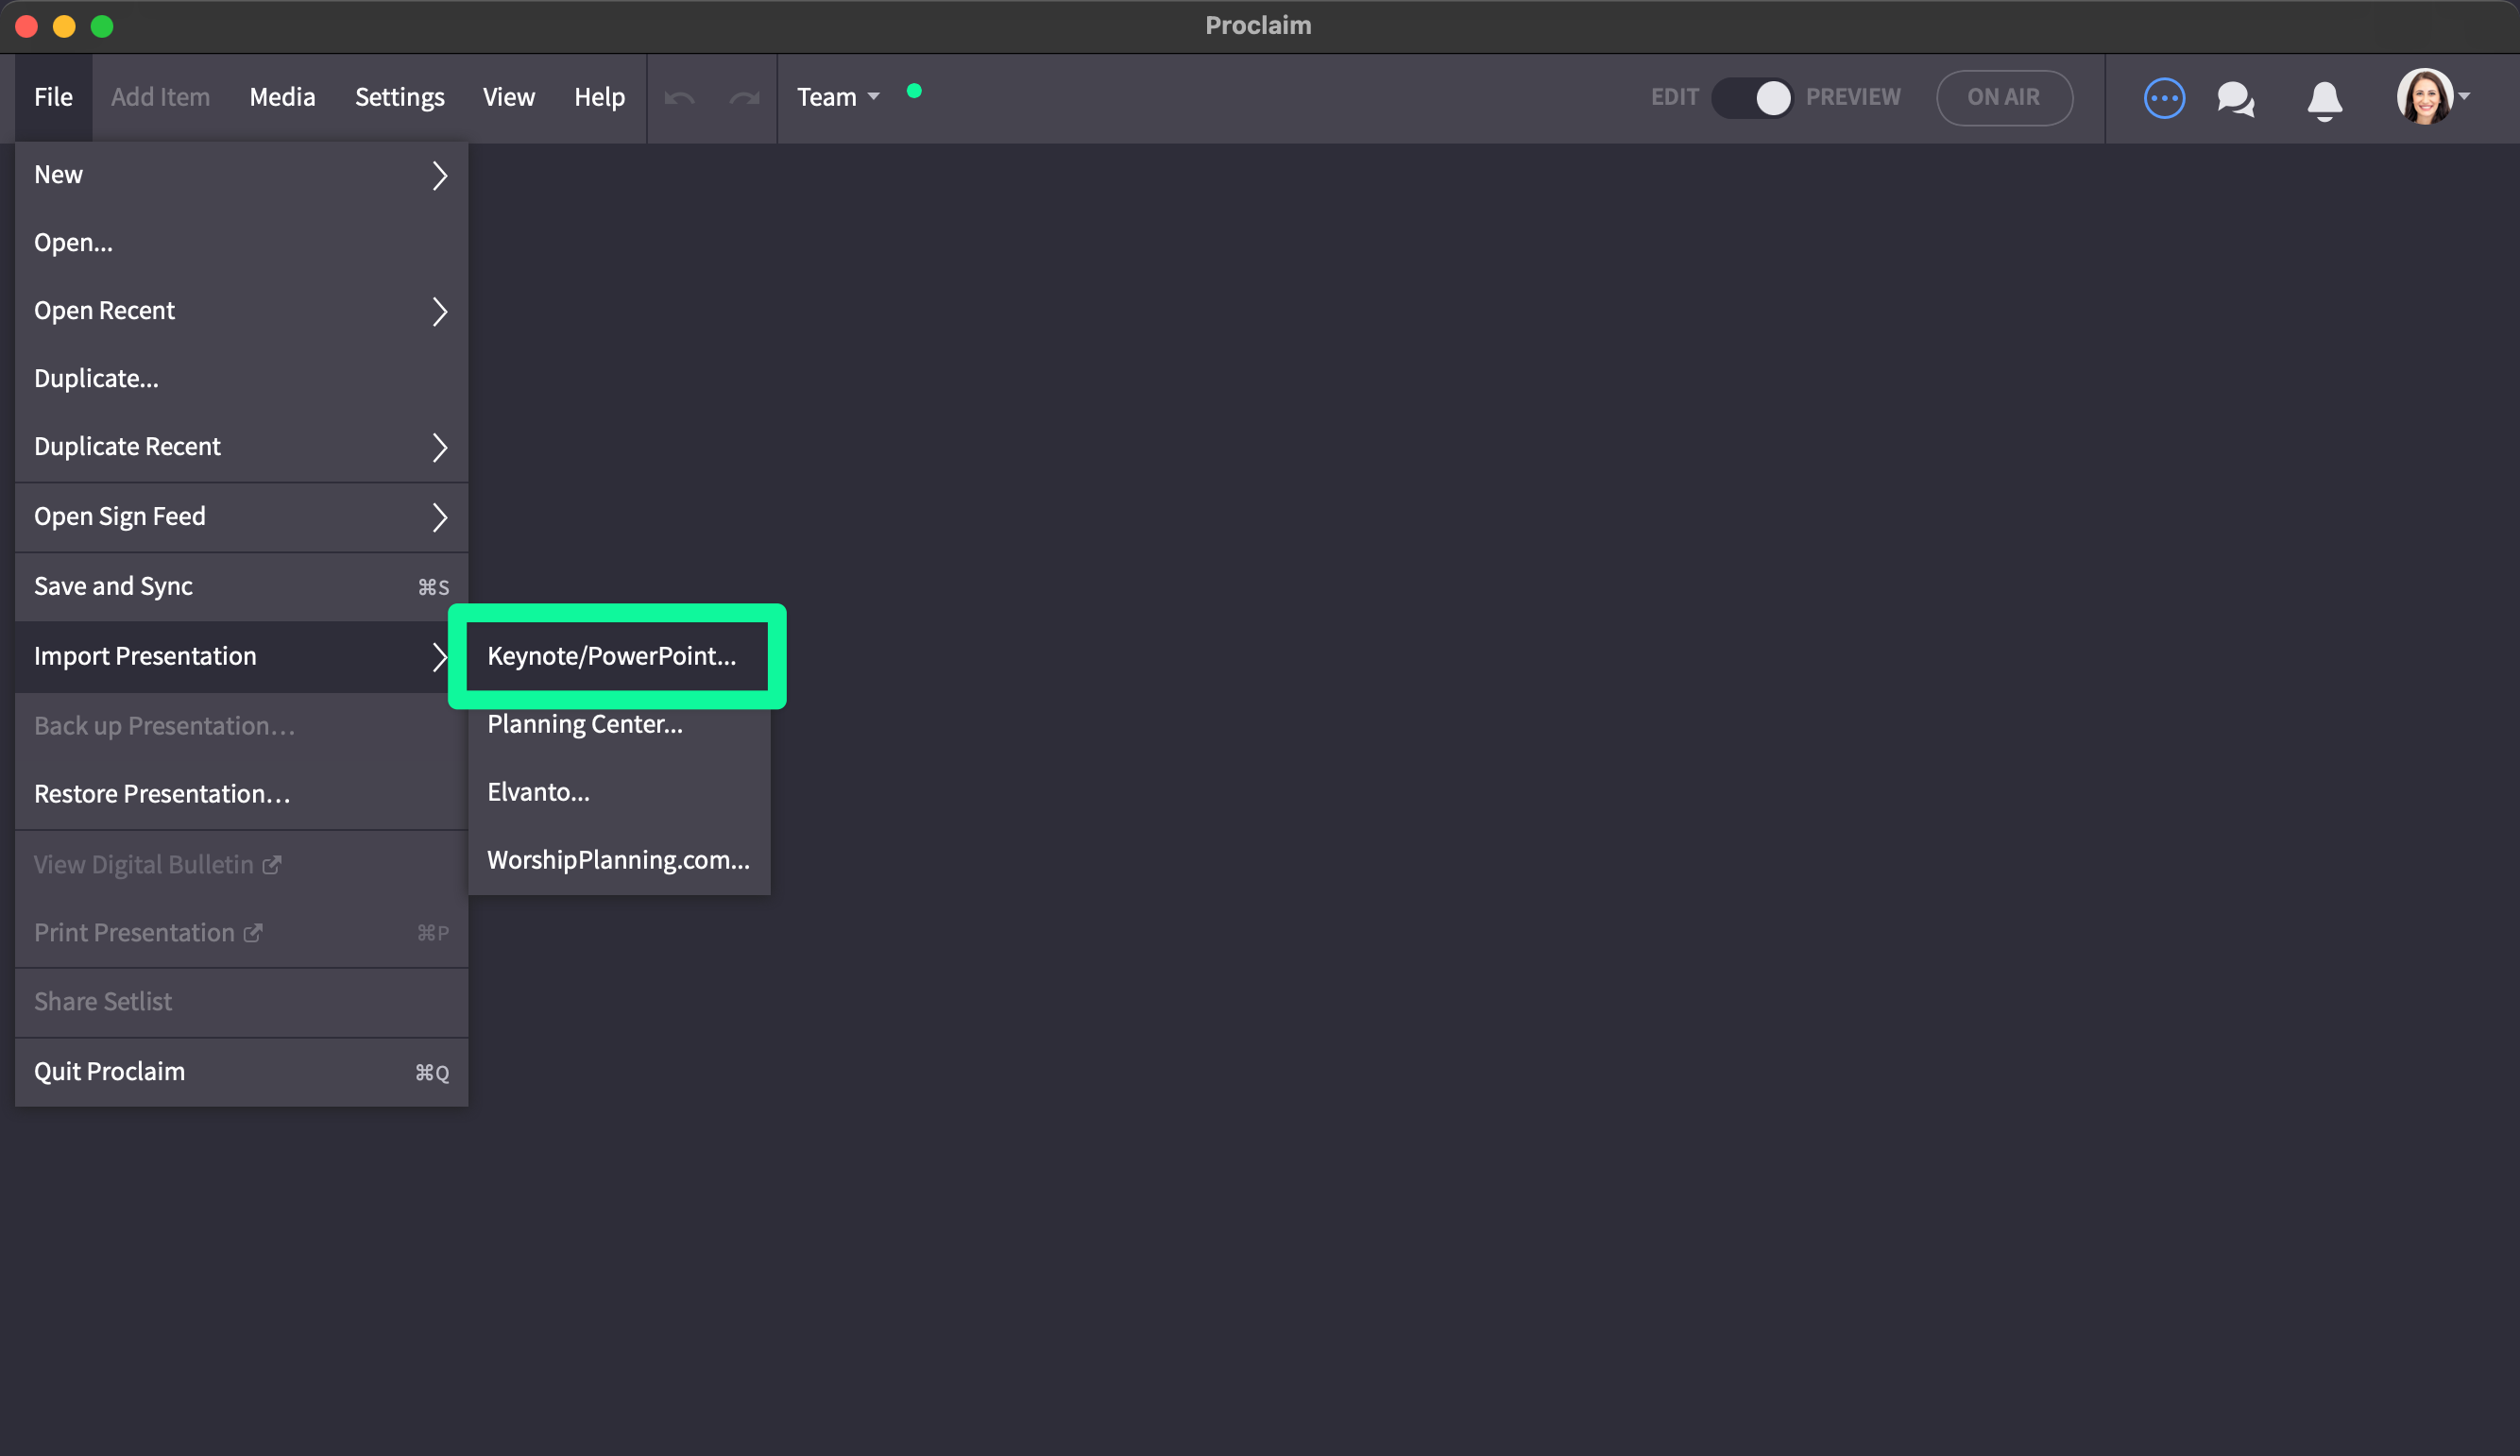Open the Add Item menu
This screenshot has width=2520, height=1456.
point(160,97)
